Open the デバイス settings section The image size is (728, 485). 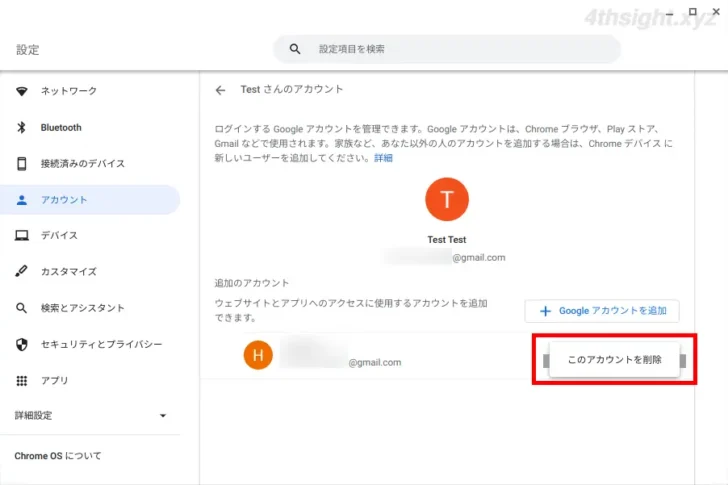[x=59, y=235]
